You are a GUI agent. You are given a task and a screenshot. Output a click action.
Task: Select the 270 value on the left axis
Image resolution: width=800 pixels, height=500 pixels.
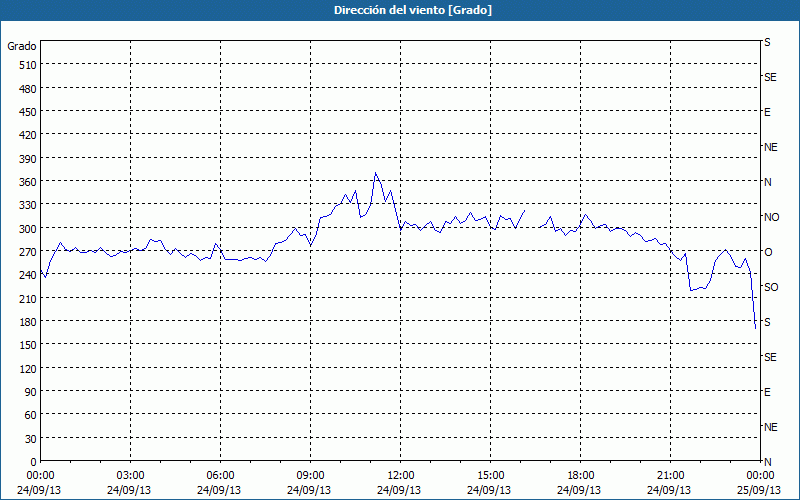tap(29, 252)
